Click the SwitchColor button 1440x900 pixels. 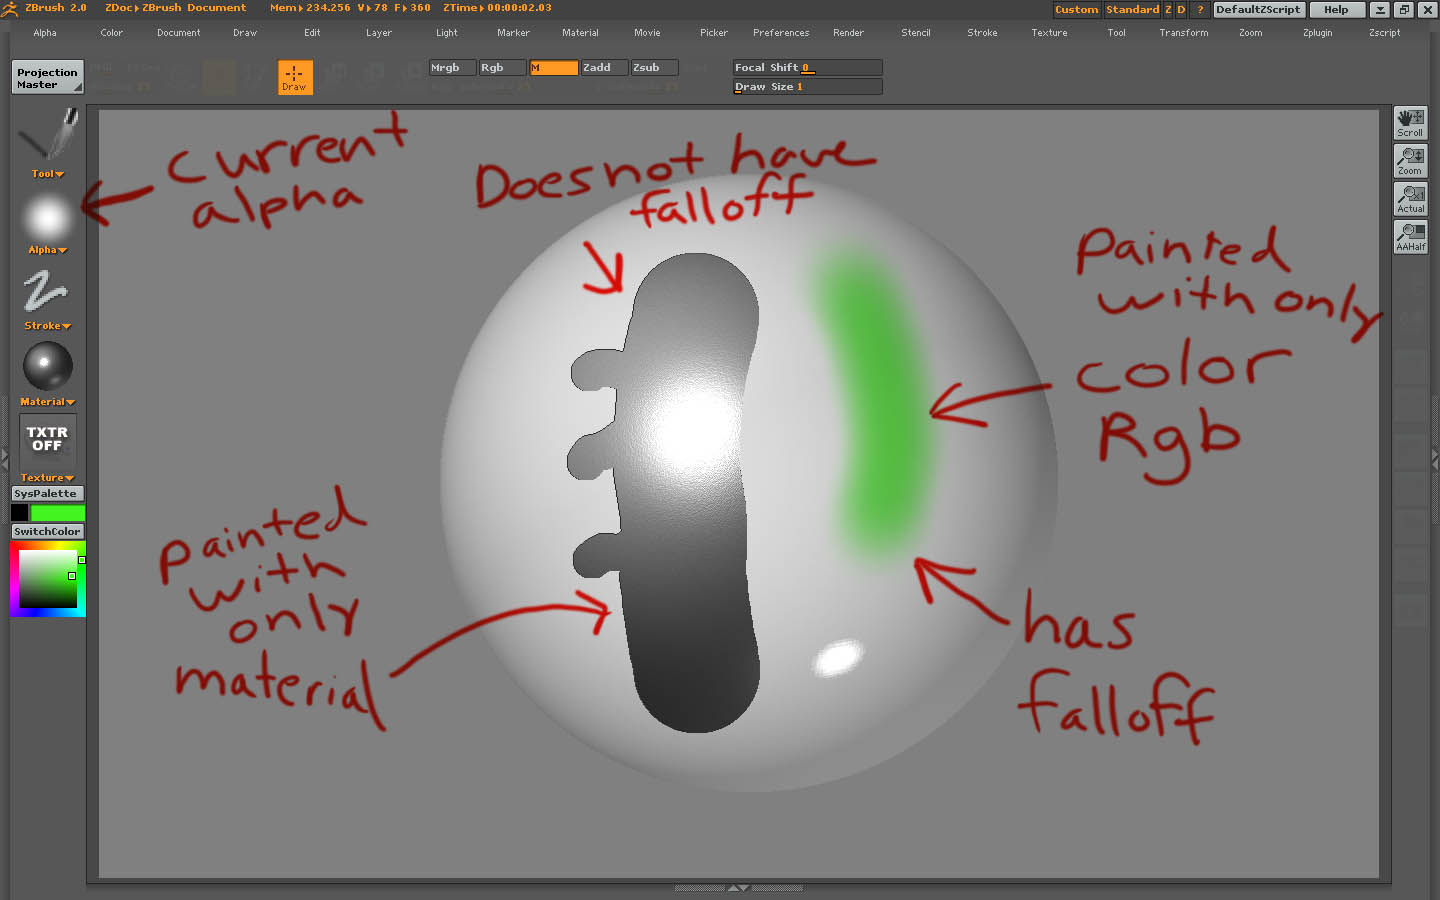(47, 531)
